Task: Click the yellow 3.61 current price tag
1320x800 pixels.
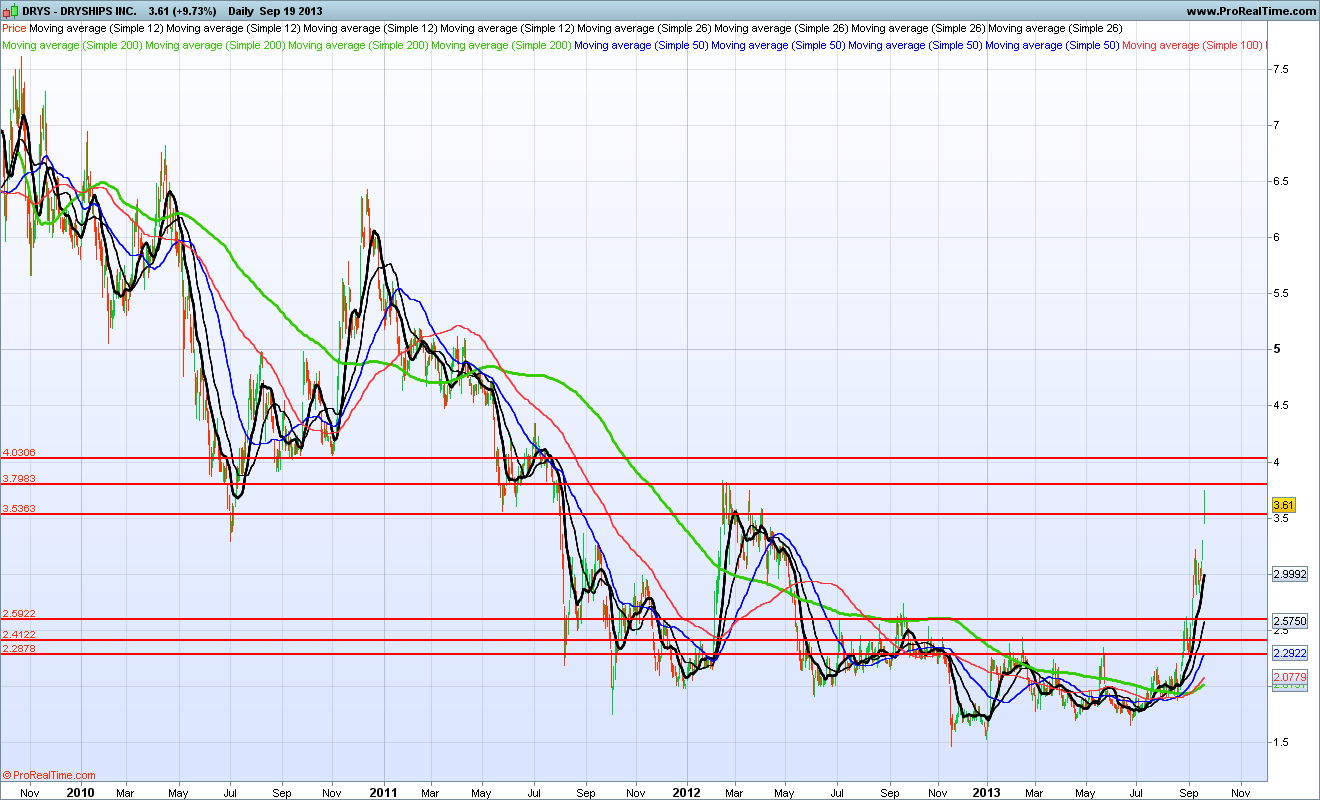Action: click(1284, 505)
